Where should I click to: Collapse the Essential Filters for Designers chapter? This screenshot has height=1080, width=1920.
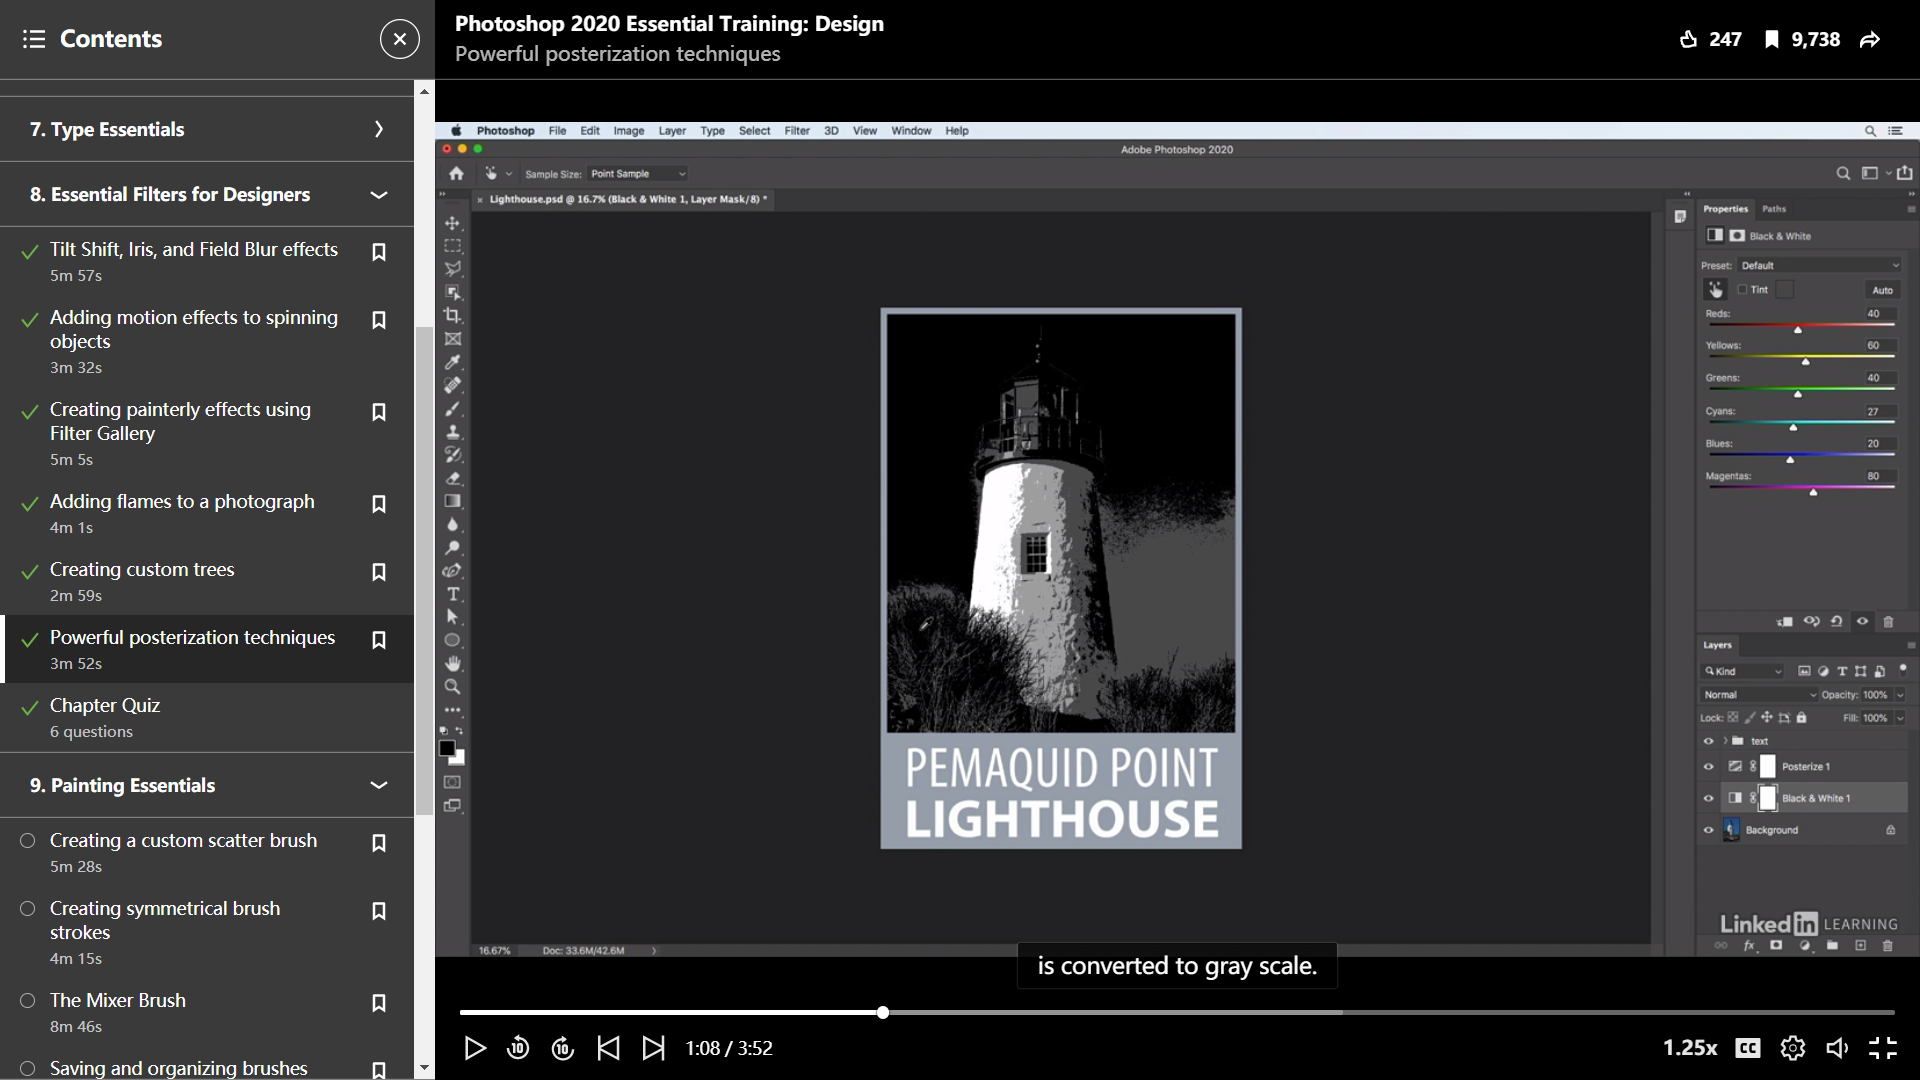(379, 195)
